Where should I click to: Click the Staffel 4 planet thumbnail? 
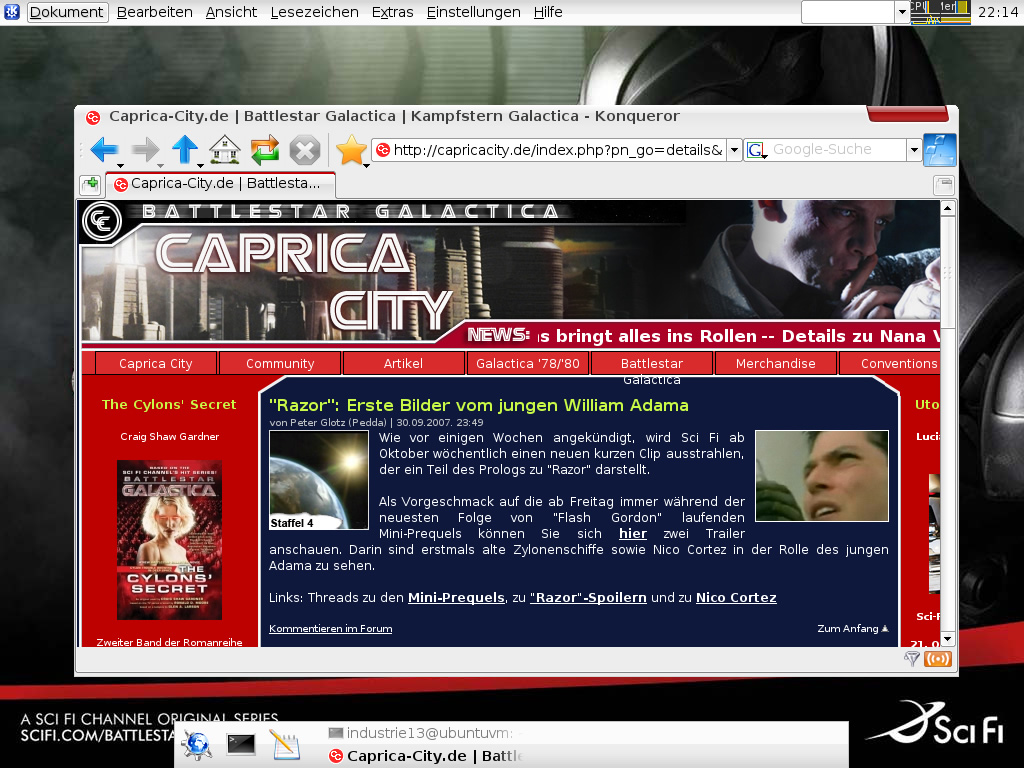(319, 480)
